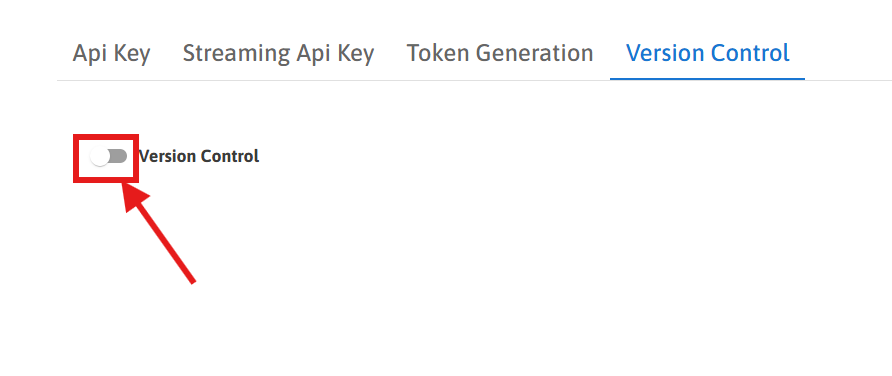The width and height of the screenshot is (892, 376).
Task: Select the Token Generation tab
Action: [500, 53]
